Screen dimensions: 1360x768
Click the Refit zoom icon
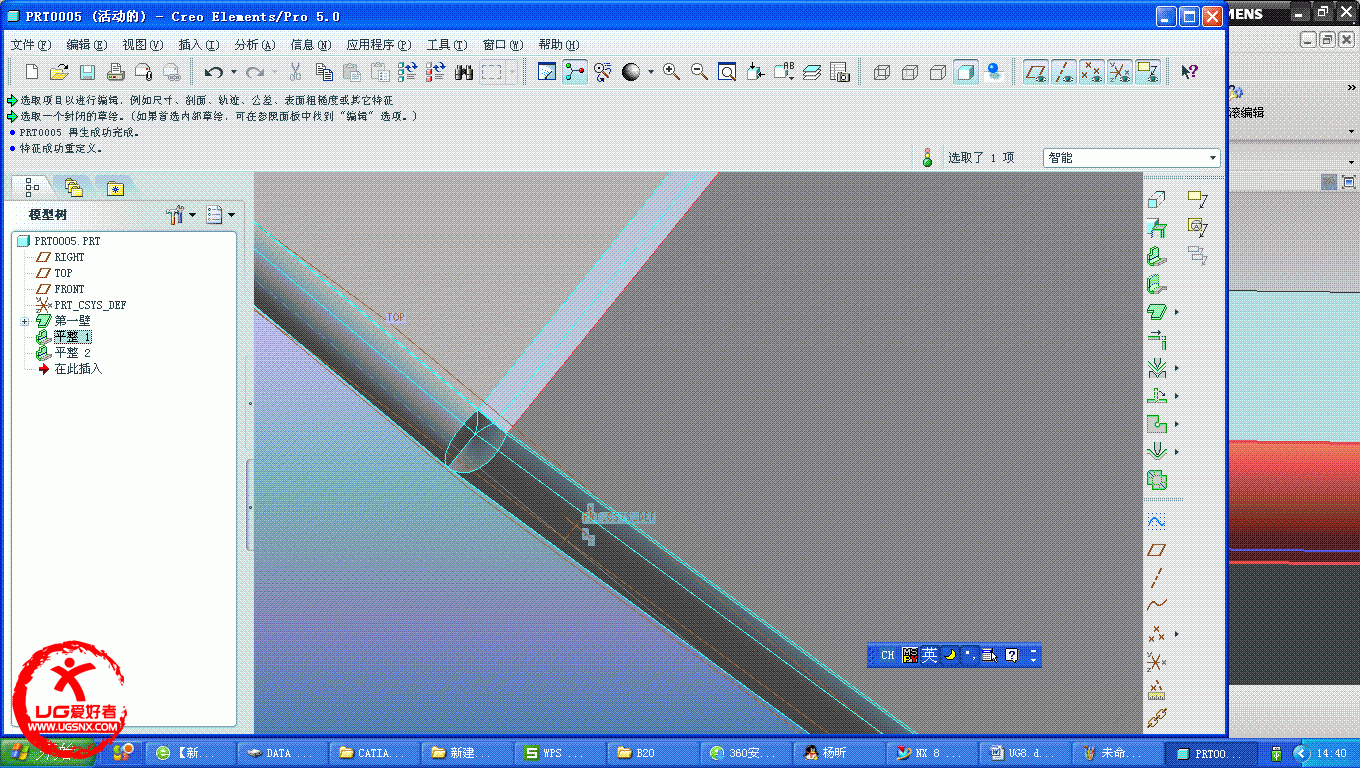(727, 72)
